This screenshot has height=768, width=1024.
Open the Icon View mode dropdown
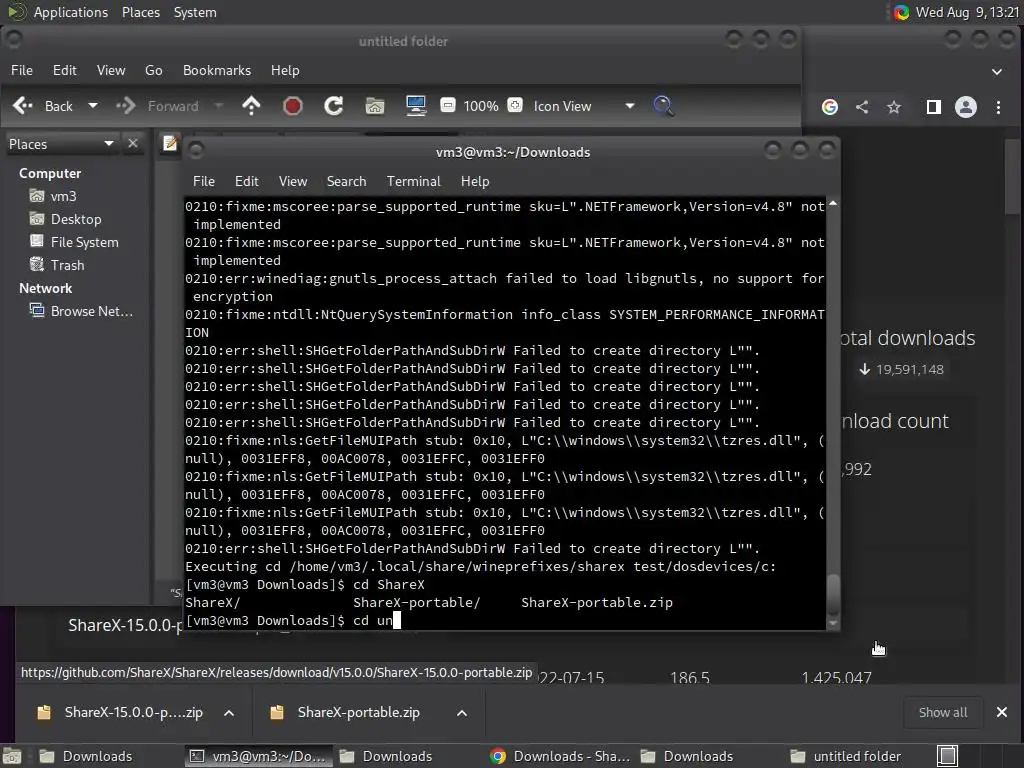584,106
